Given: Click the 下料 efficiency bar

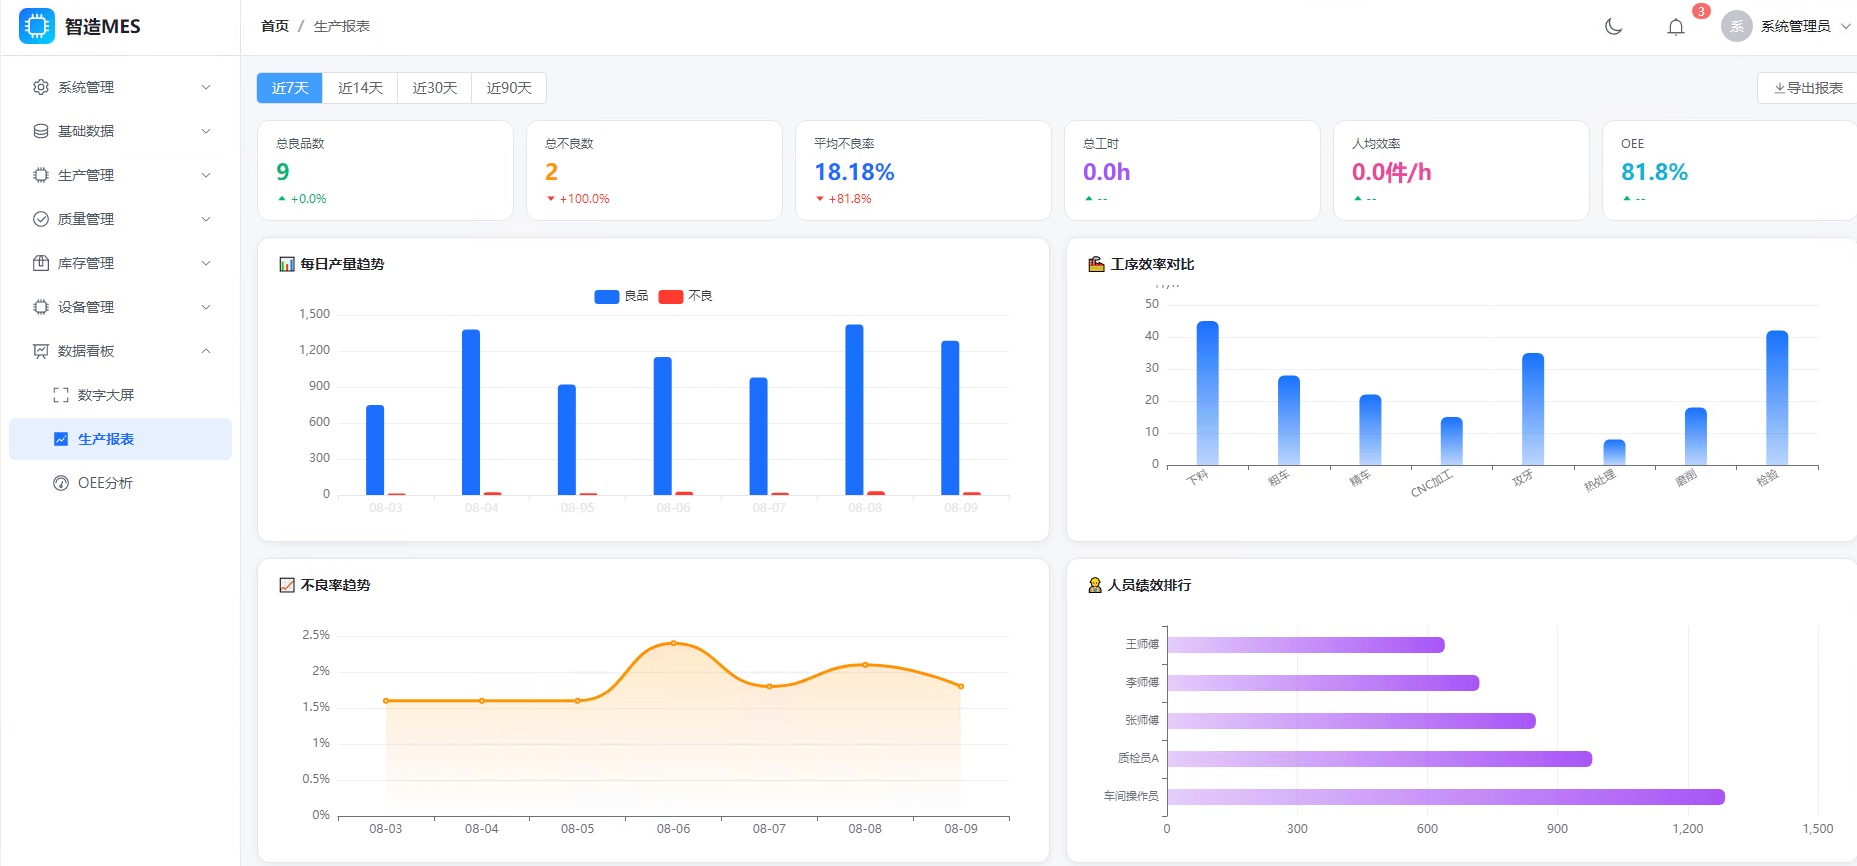Looking at the screenshot, I should (x=1208, y=393).
